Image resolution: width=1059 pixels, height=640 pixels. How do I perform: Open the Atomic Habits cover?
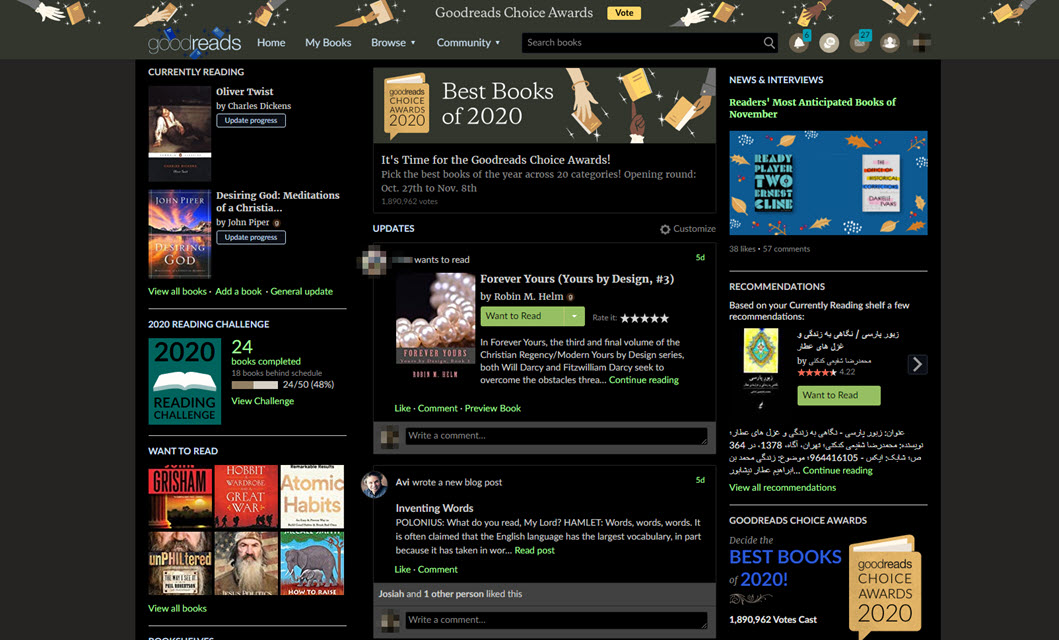click(312, 496)
